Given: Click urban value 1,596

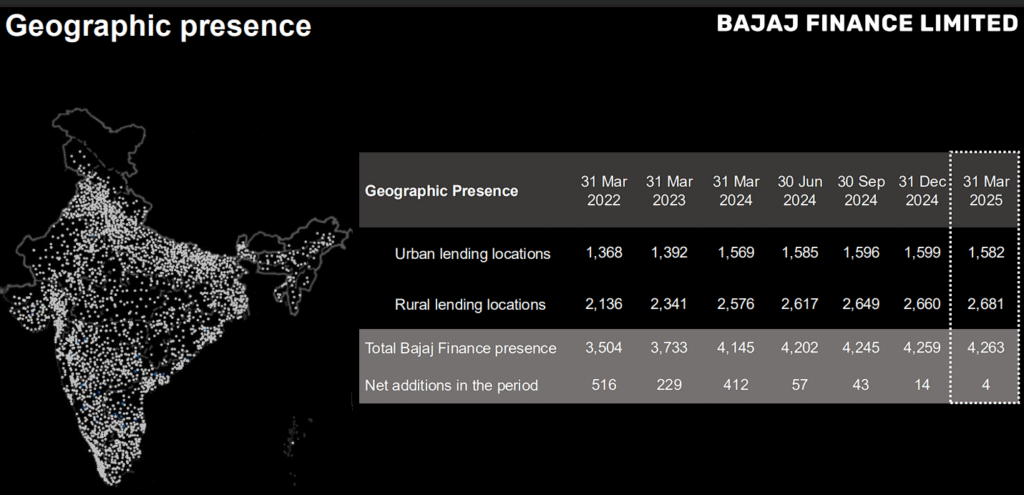Looking at the screenshot, I should coord(861,253).
